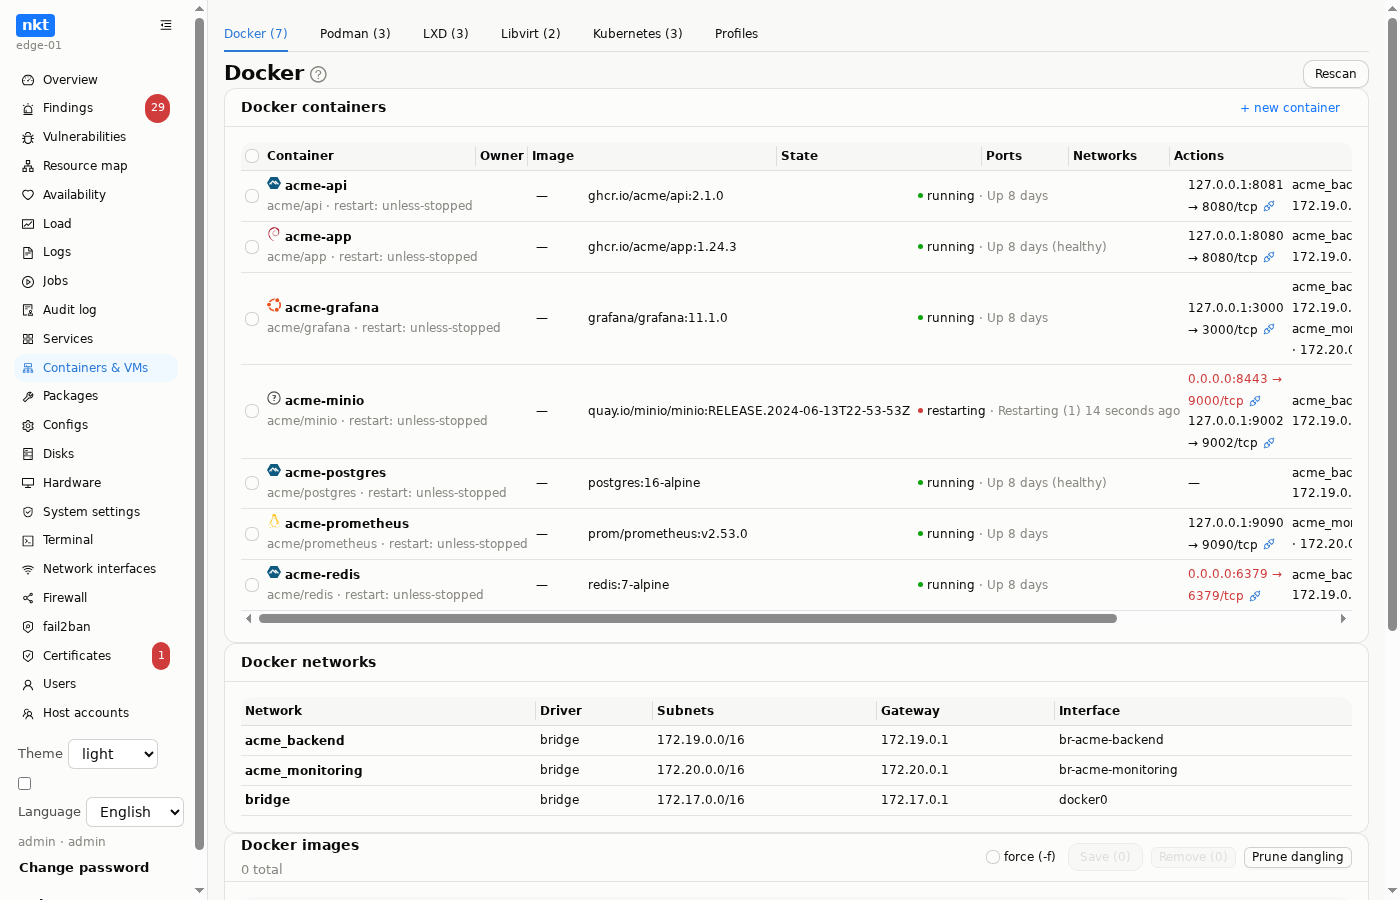
Task: Click the Resource map icon
Action: tap(28, 166)
